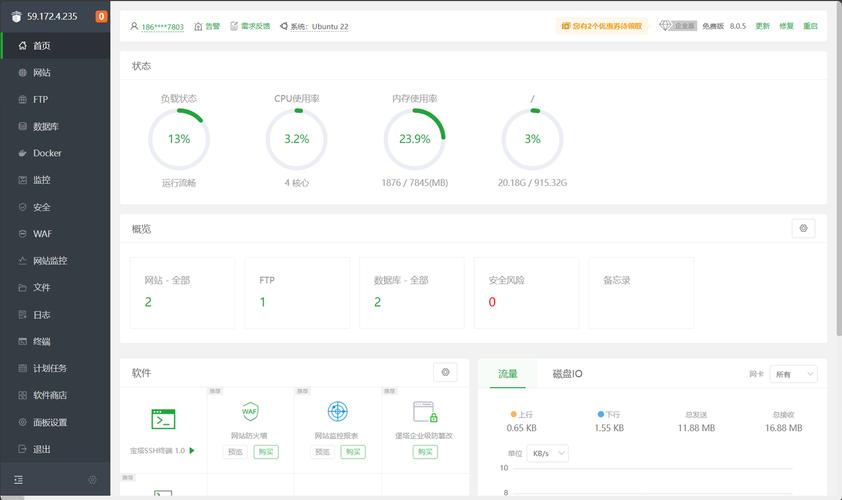Image resolution: width=842 pixels, height=500 pixels.
Task: Click the user account 186****7803 link
Action: pyautogui.click(x=162, y=26)
